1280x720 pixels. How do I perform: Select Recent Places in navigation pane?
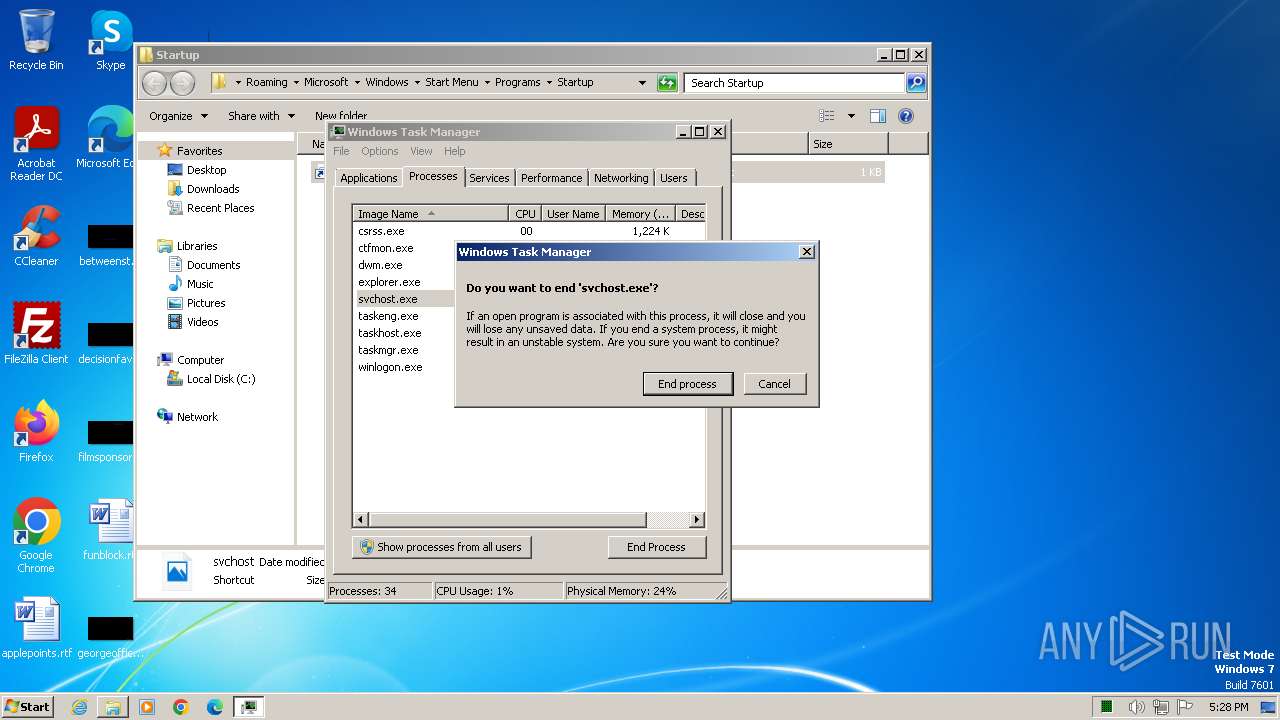220,208
